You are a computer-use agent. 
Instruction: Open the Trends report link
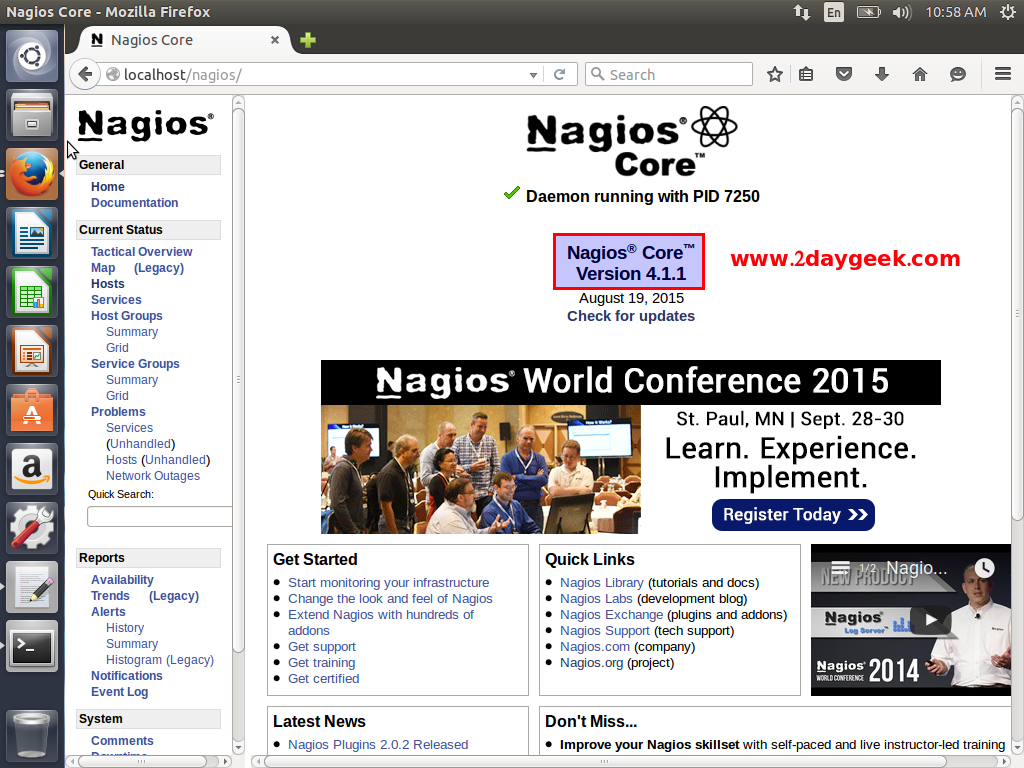point(110,596)
